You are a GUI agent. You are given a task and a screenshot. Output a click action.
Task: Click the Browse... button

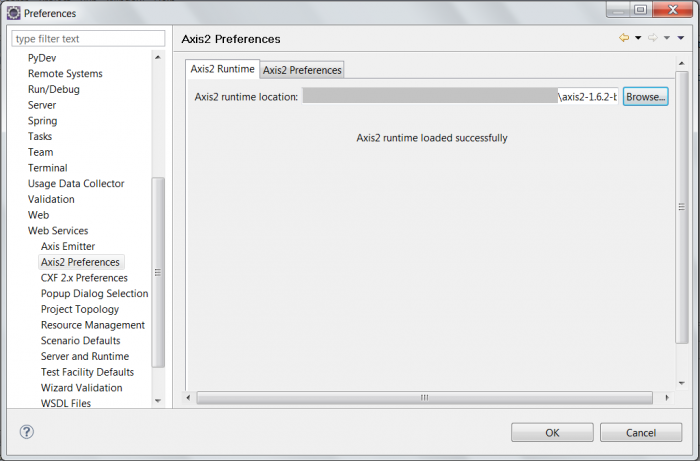click(x=646, y=96)
